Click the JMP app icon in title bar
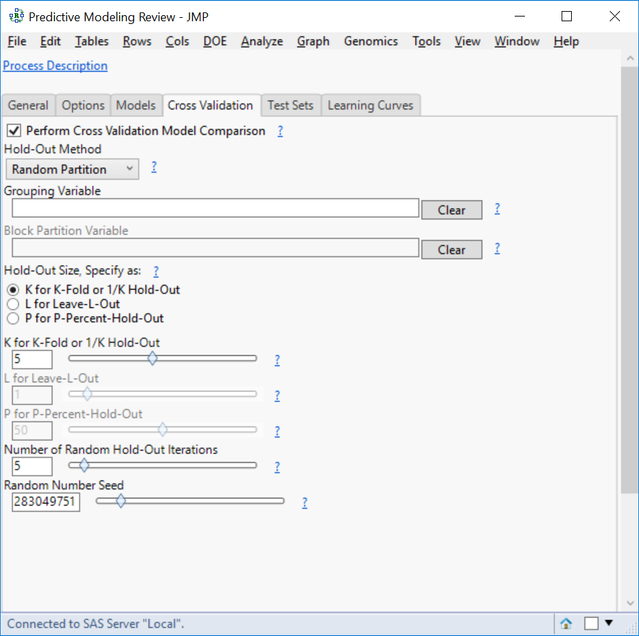 pyautogui.click(x=16, y=16)
